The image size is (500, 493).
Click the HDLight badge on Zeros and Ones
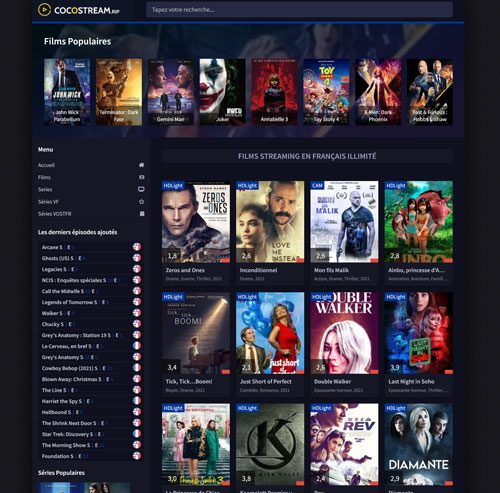(173, 185)
